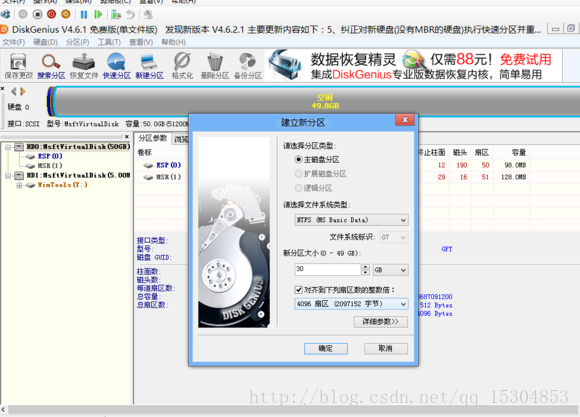This screenshot has width=580, height=417.
Task: Click the orange save-state icon
Action: point(66,14)
